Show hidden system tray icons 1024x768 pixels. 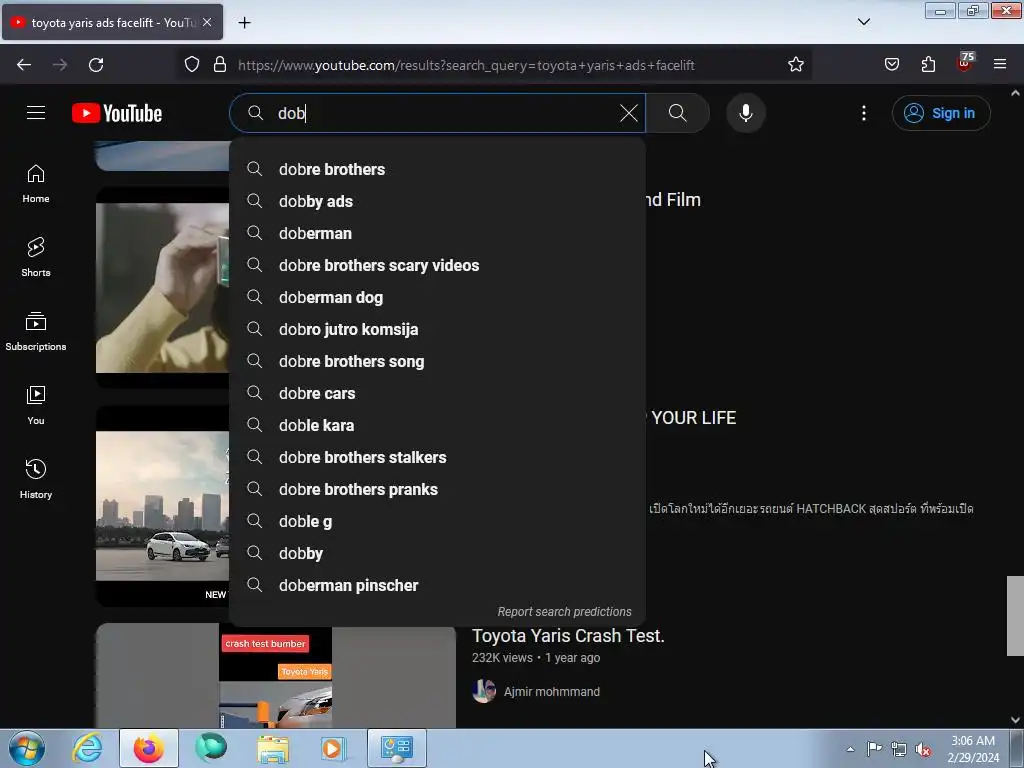coord(850,749)
